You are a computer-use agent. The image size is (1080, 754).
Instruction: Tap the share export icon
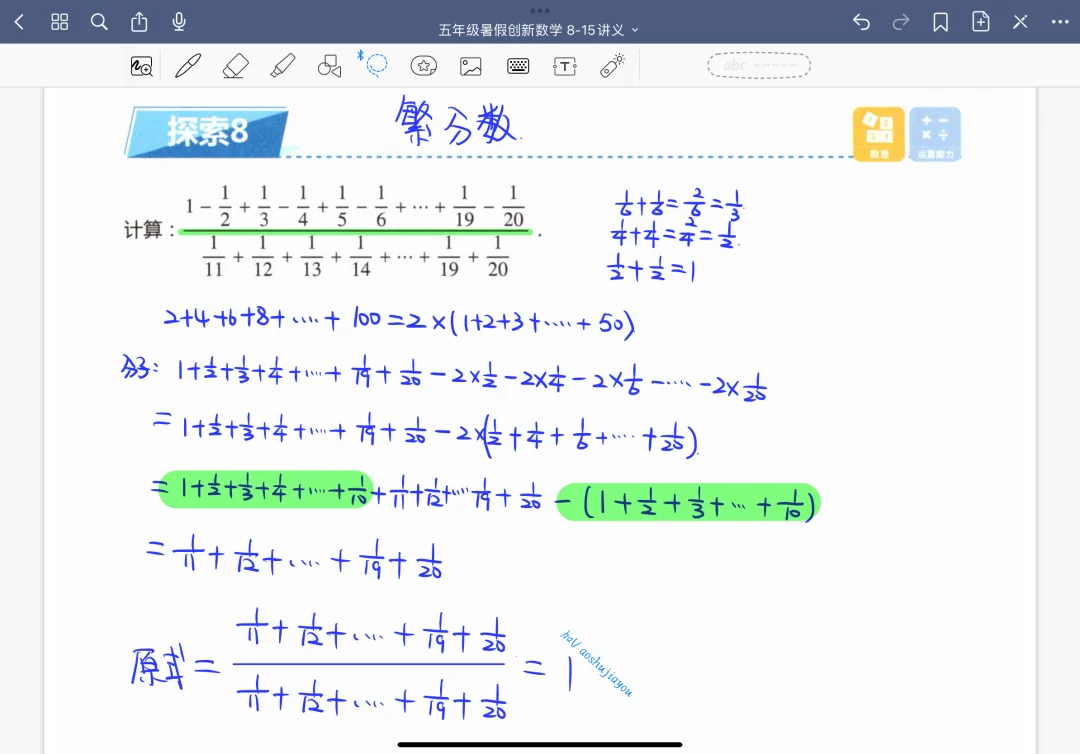[139, 22]
